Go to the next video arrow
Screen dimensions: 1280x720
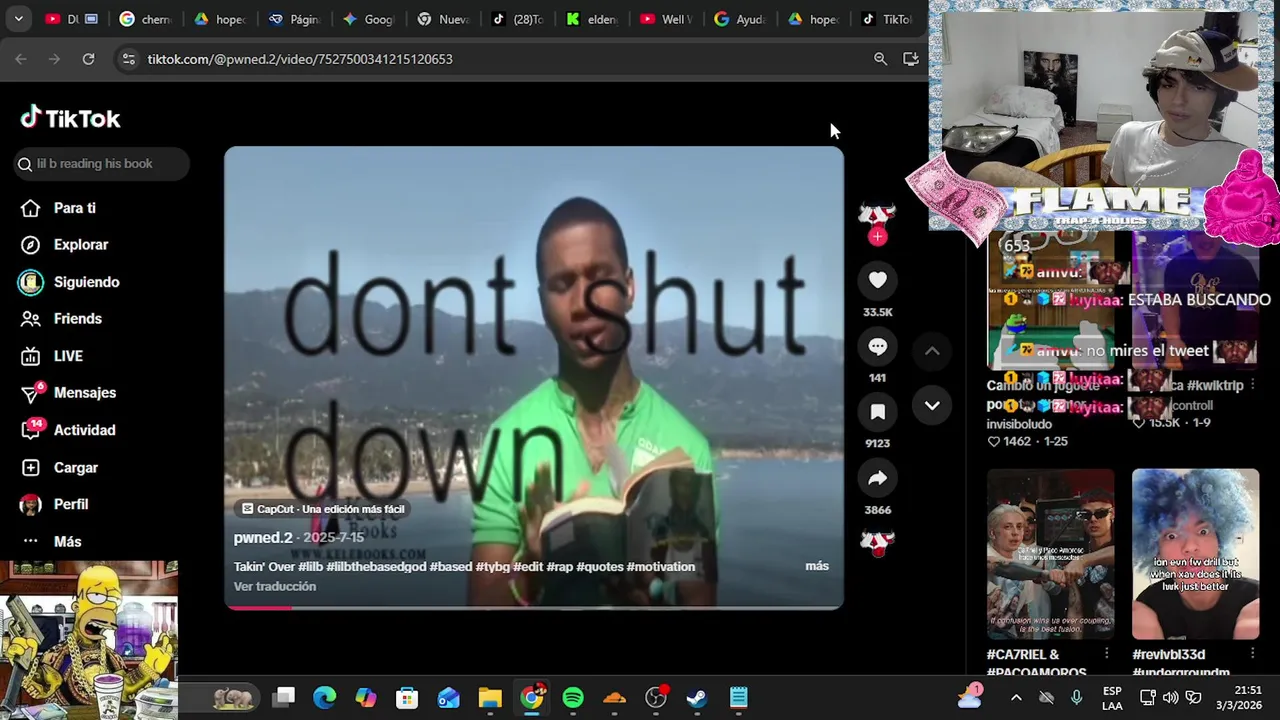click(x=932, y=405)
